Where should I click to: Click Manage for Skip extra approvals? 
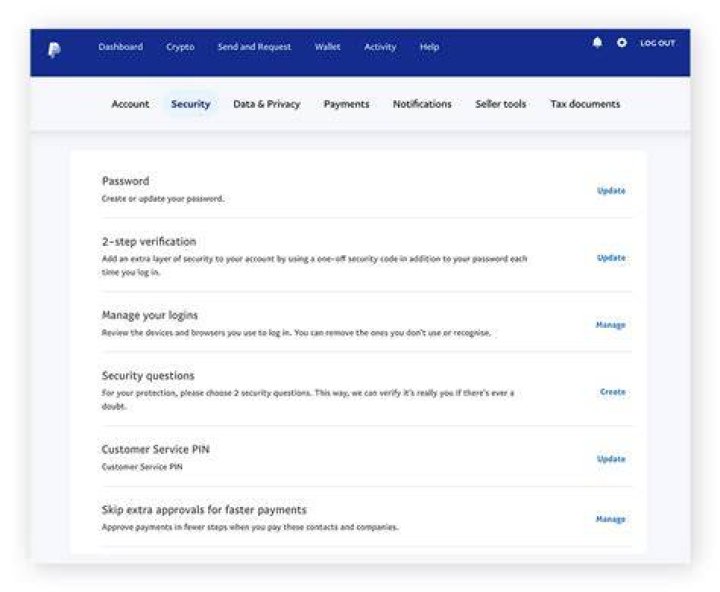coord(611,519)
